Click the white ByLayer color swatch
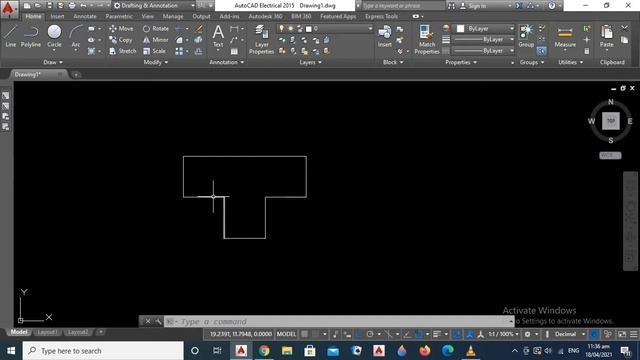Viewport: 640px width, 360px height. (x=460, y=29)
